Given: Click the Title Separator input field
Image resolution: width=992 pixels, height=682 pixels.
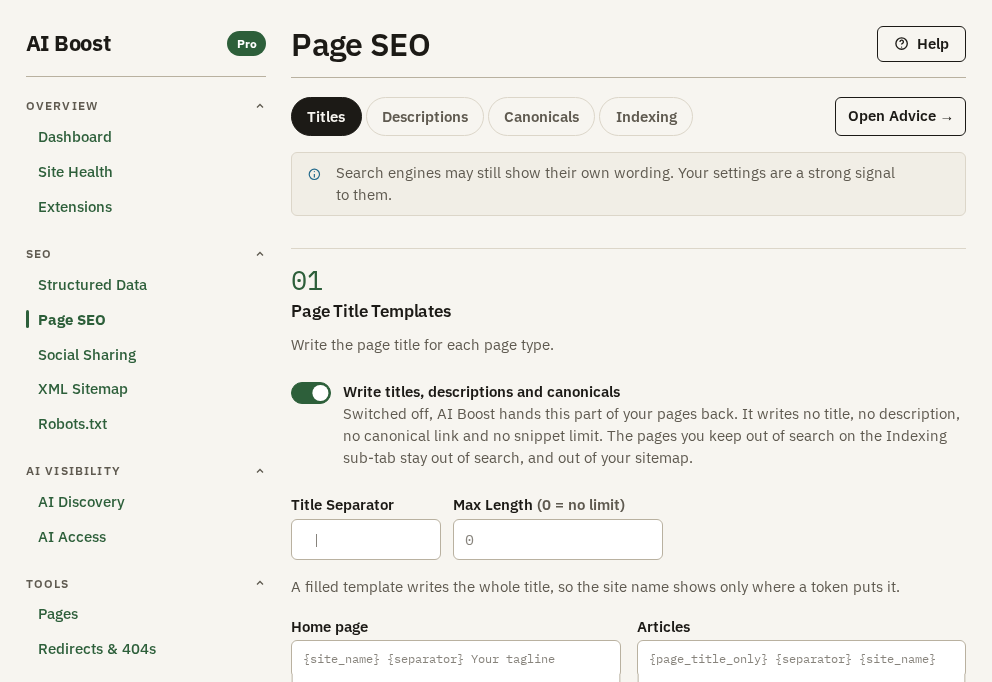Looking at the screenshot, I should [x=366, y=540].
